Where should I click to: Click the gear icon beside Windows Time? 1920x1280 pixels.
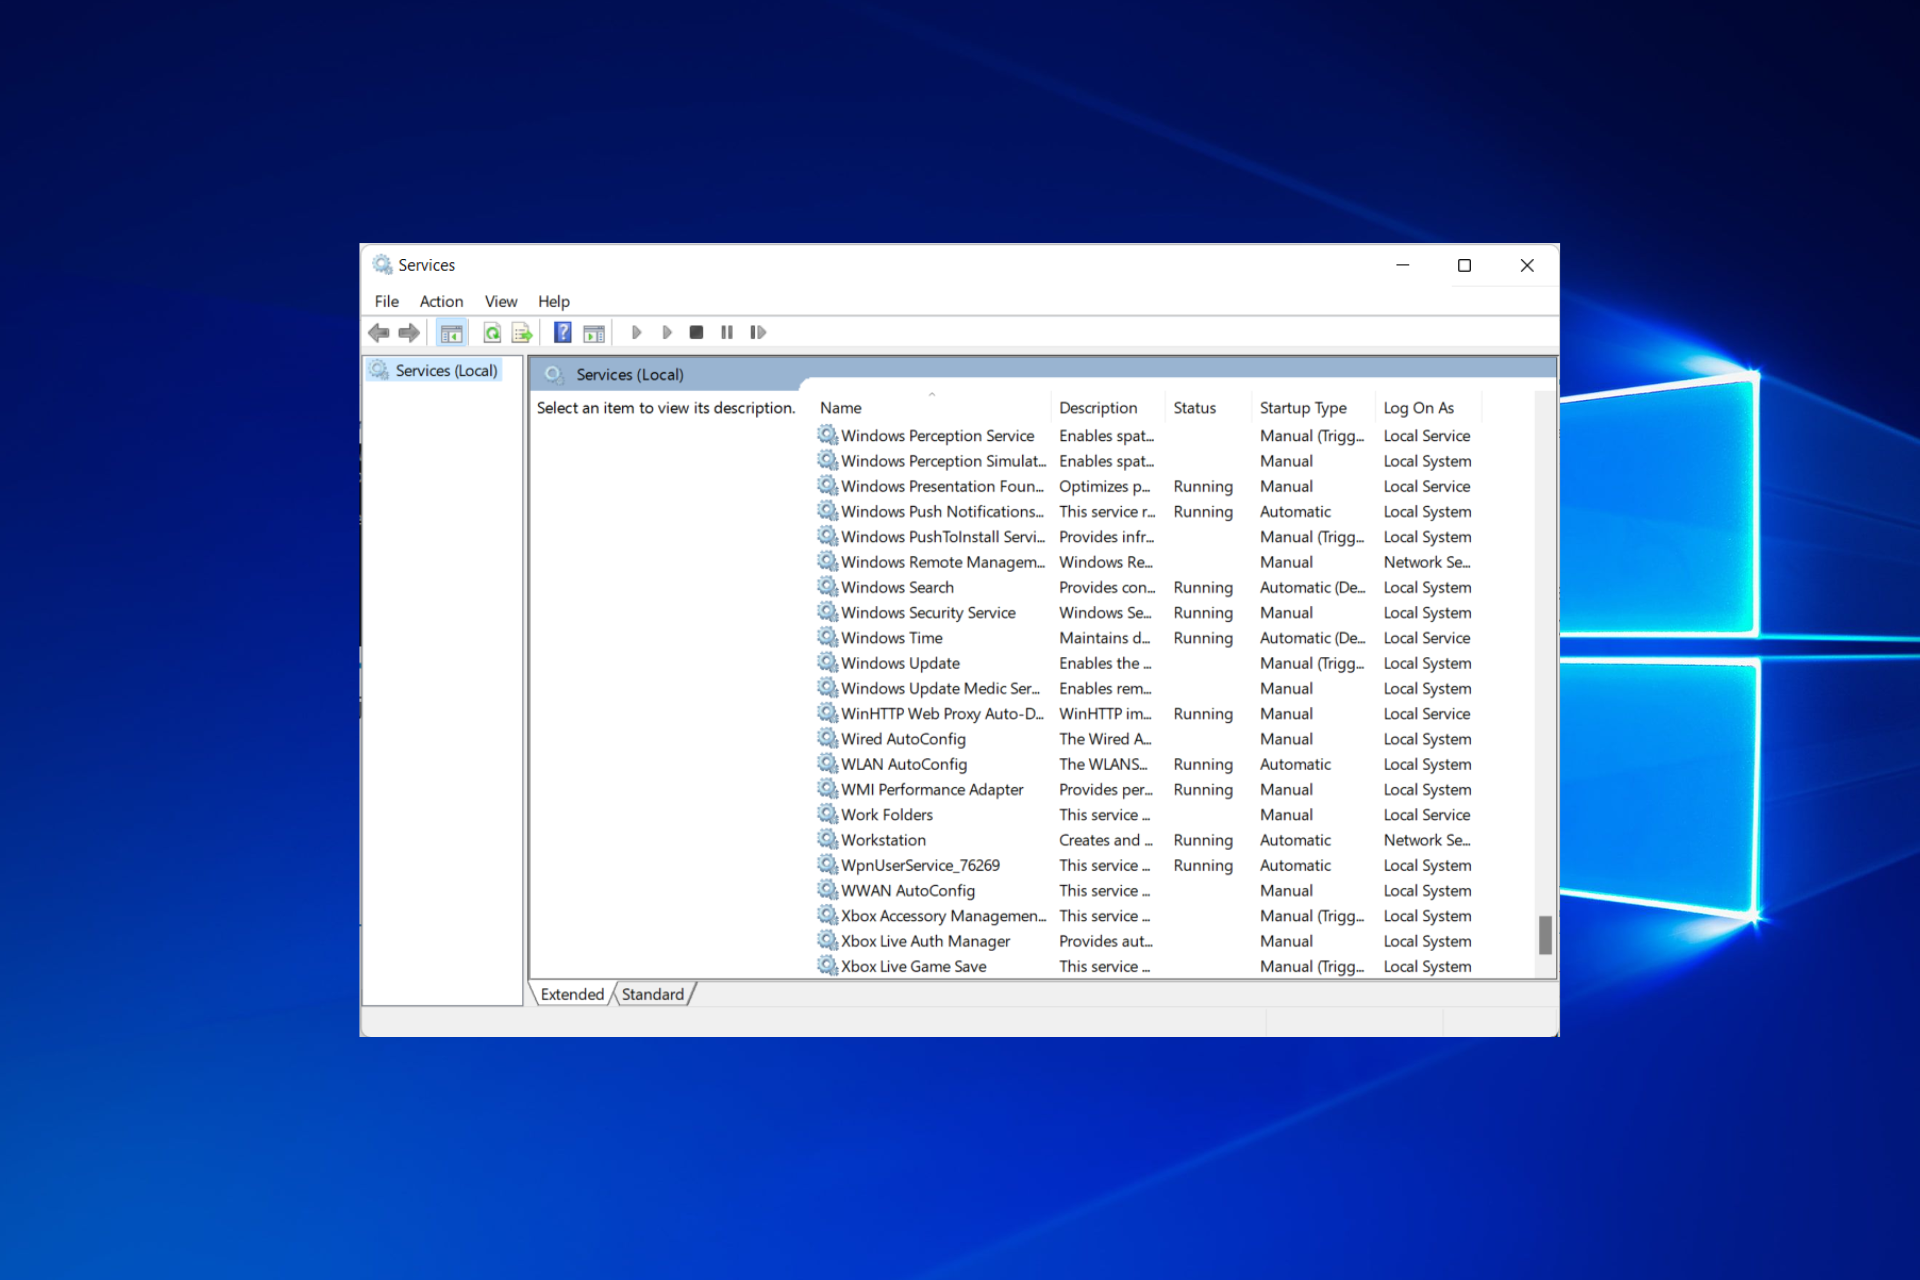pos(828,638)
